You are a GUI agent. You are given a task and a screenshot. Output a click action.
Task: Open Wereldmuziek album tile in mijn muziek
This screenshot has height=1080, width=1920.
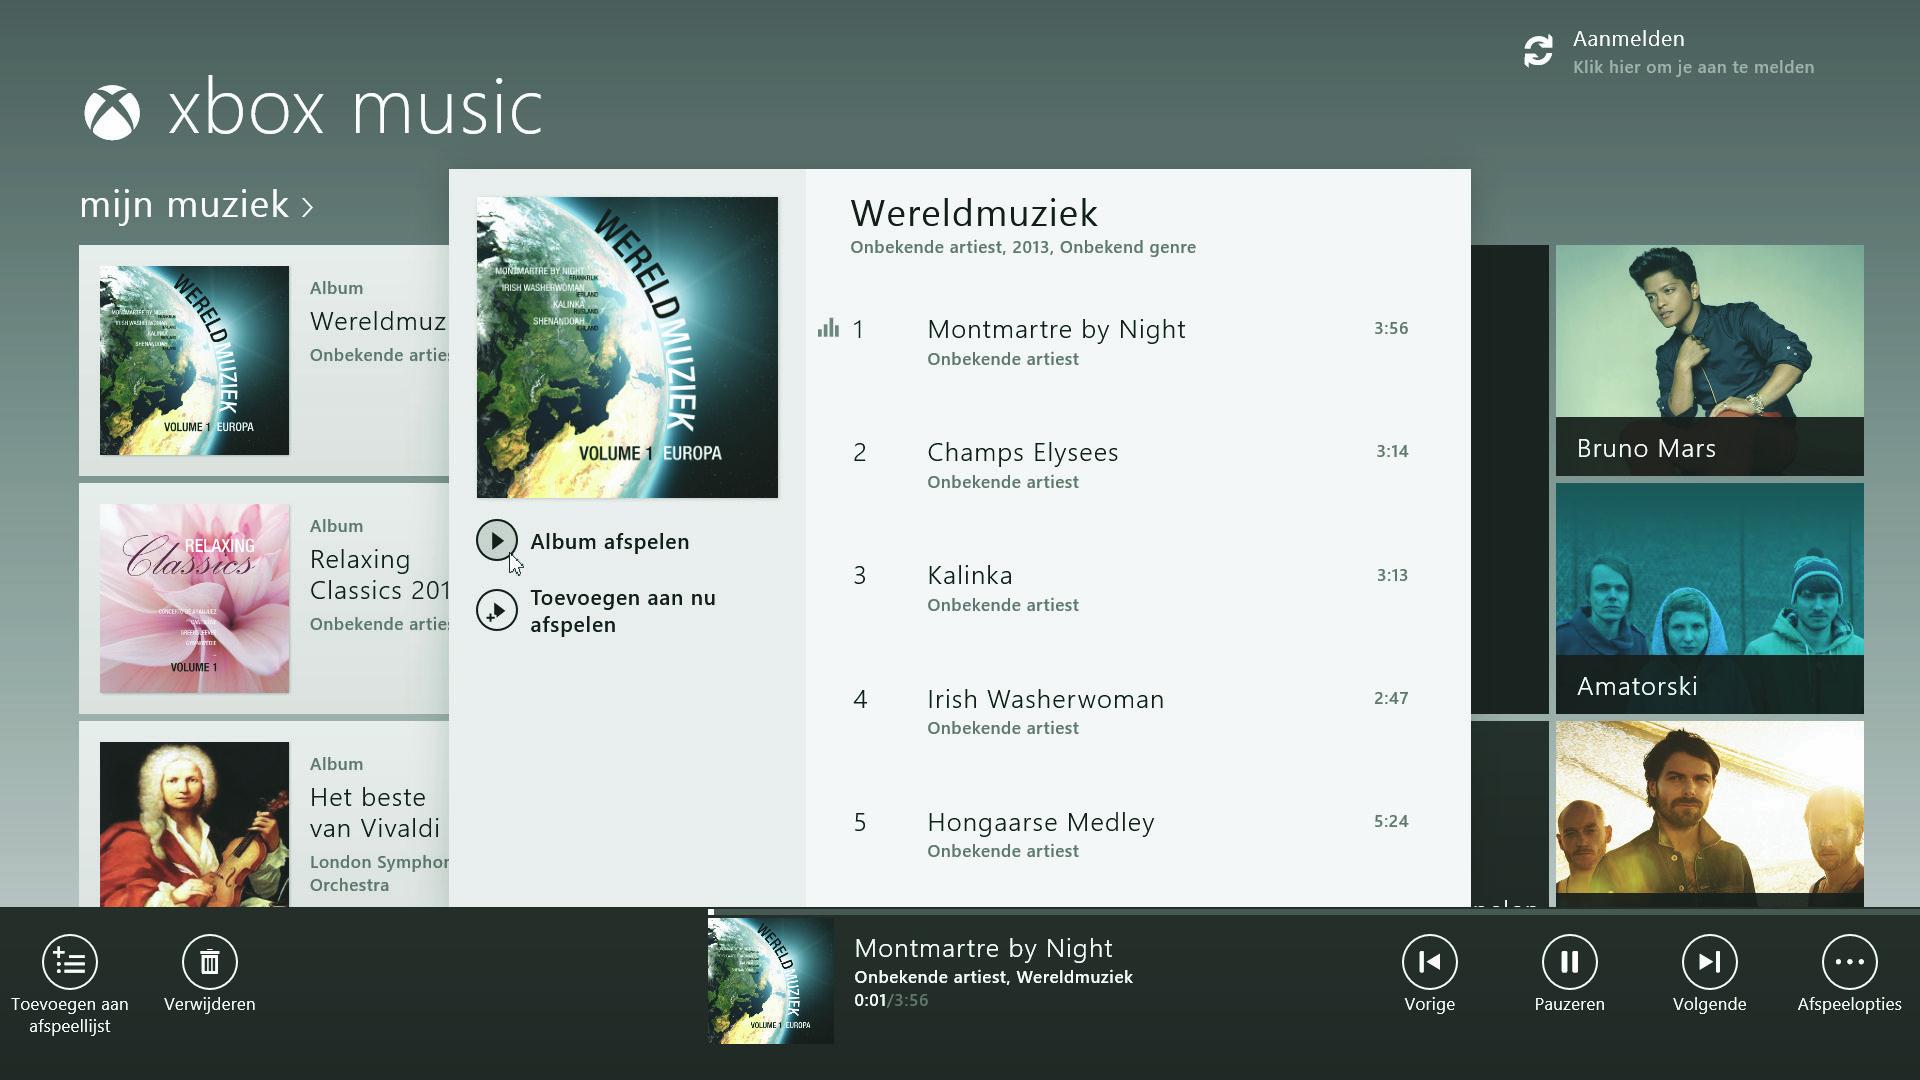(264, 360)
